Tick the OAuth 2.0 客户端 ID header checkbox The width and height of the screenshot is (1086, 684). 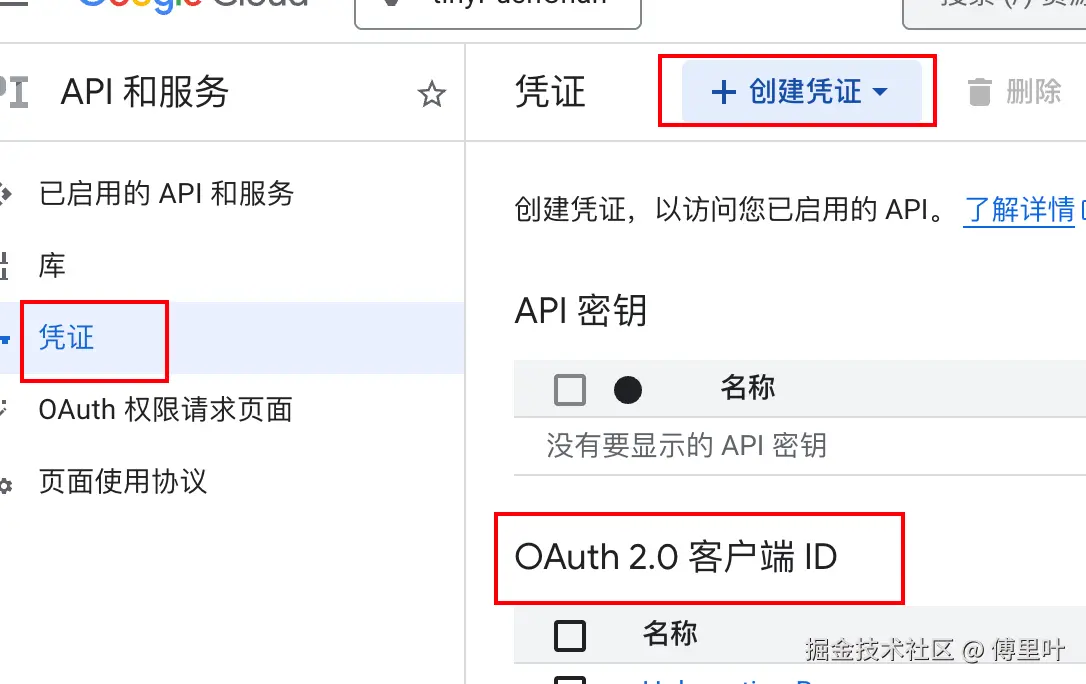point(570,636)
